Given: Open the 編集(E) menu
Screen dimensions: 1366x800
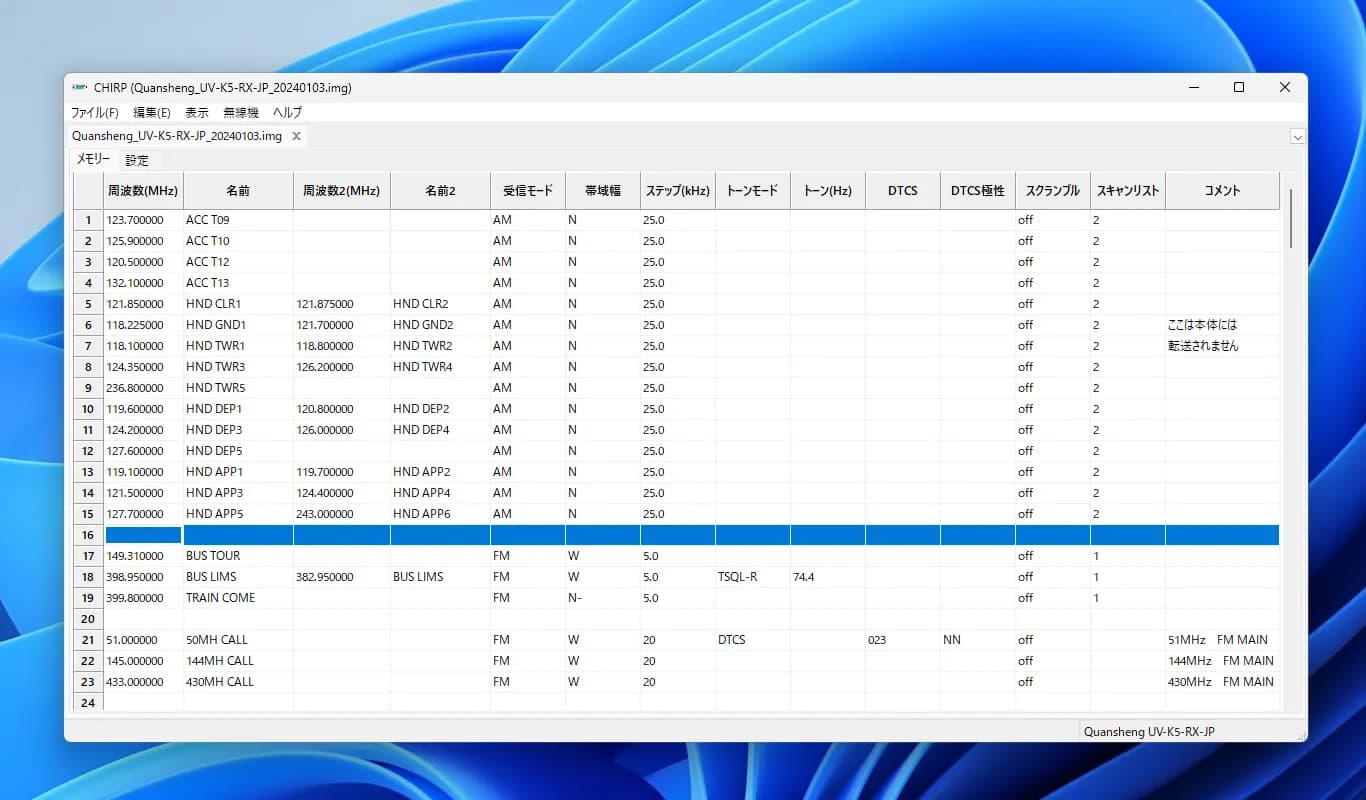Looking at the screenshot, I should point(152,113).
